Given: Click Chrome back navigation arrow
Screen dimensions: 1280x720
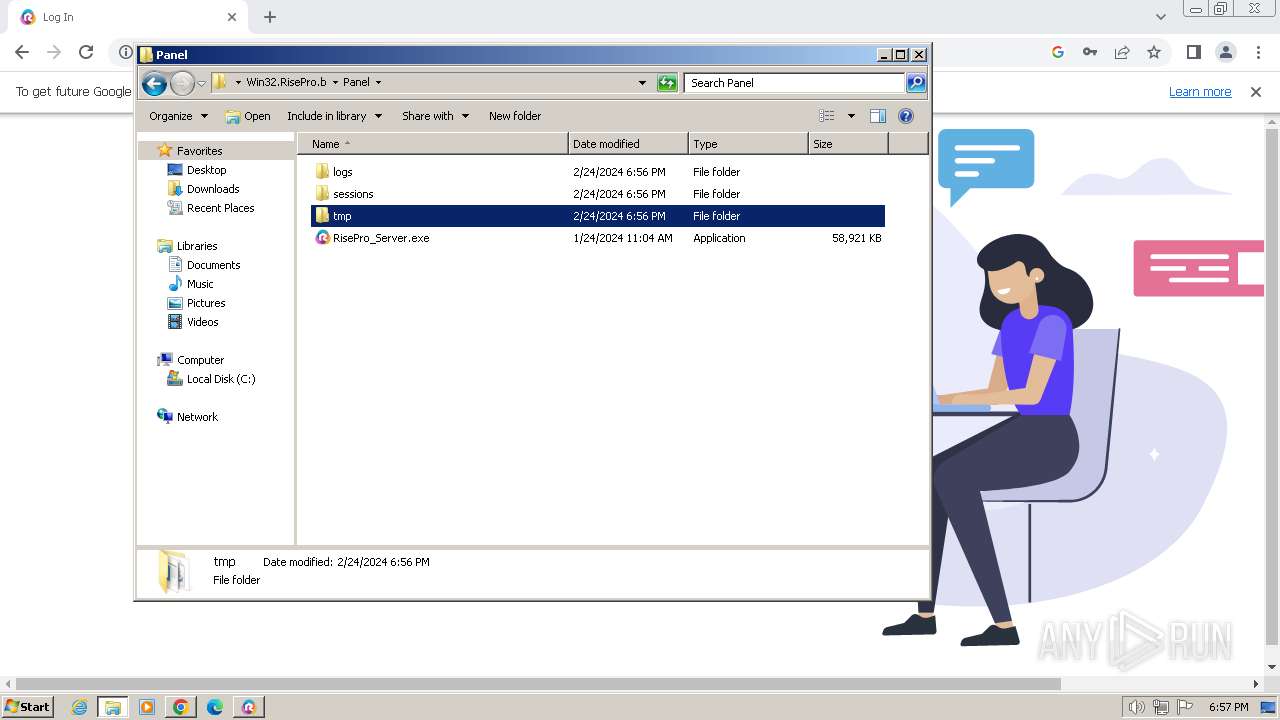Looking at the screenshot, I should pos(22,52).
